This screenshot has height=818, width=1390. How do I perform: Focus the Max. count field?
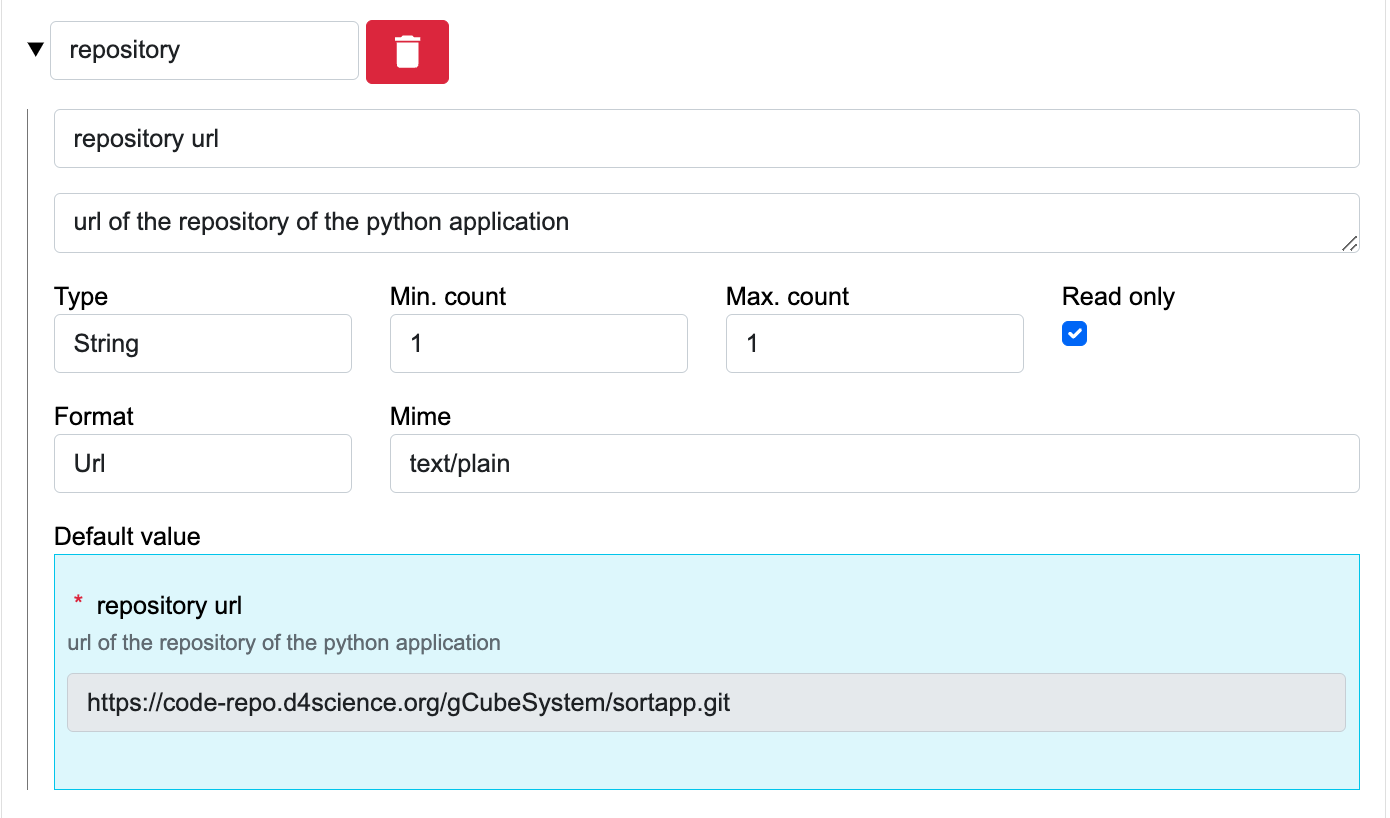pyautogui.click(x=875, y=344)
